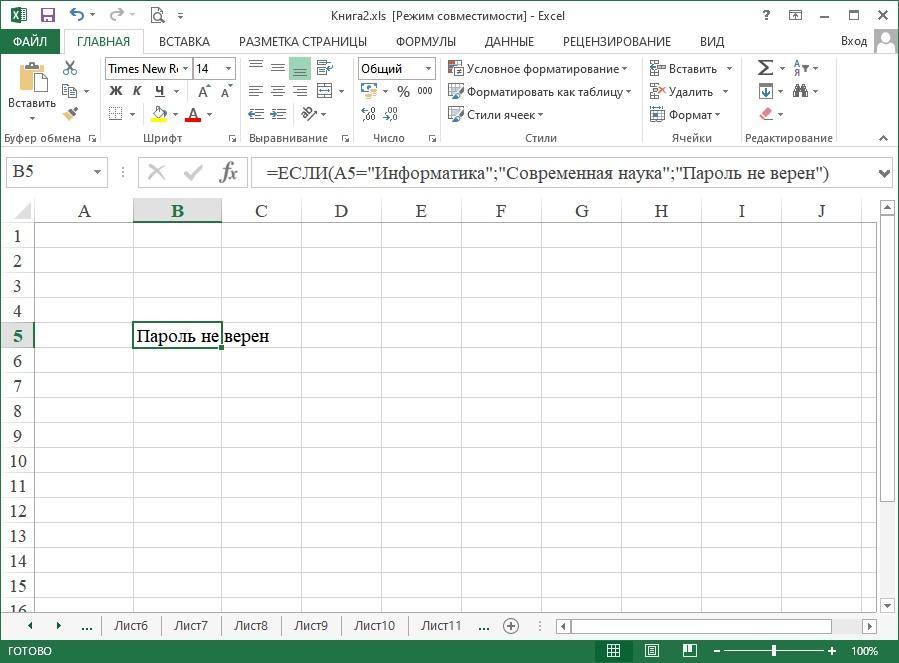Screen dimensions: 899x663
Task: Open the Общий number format dropdown
Action: point(428,68)
